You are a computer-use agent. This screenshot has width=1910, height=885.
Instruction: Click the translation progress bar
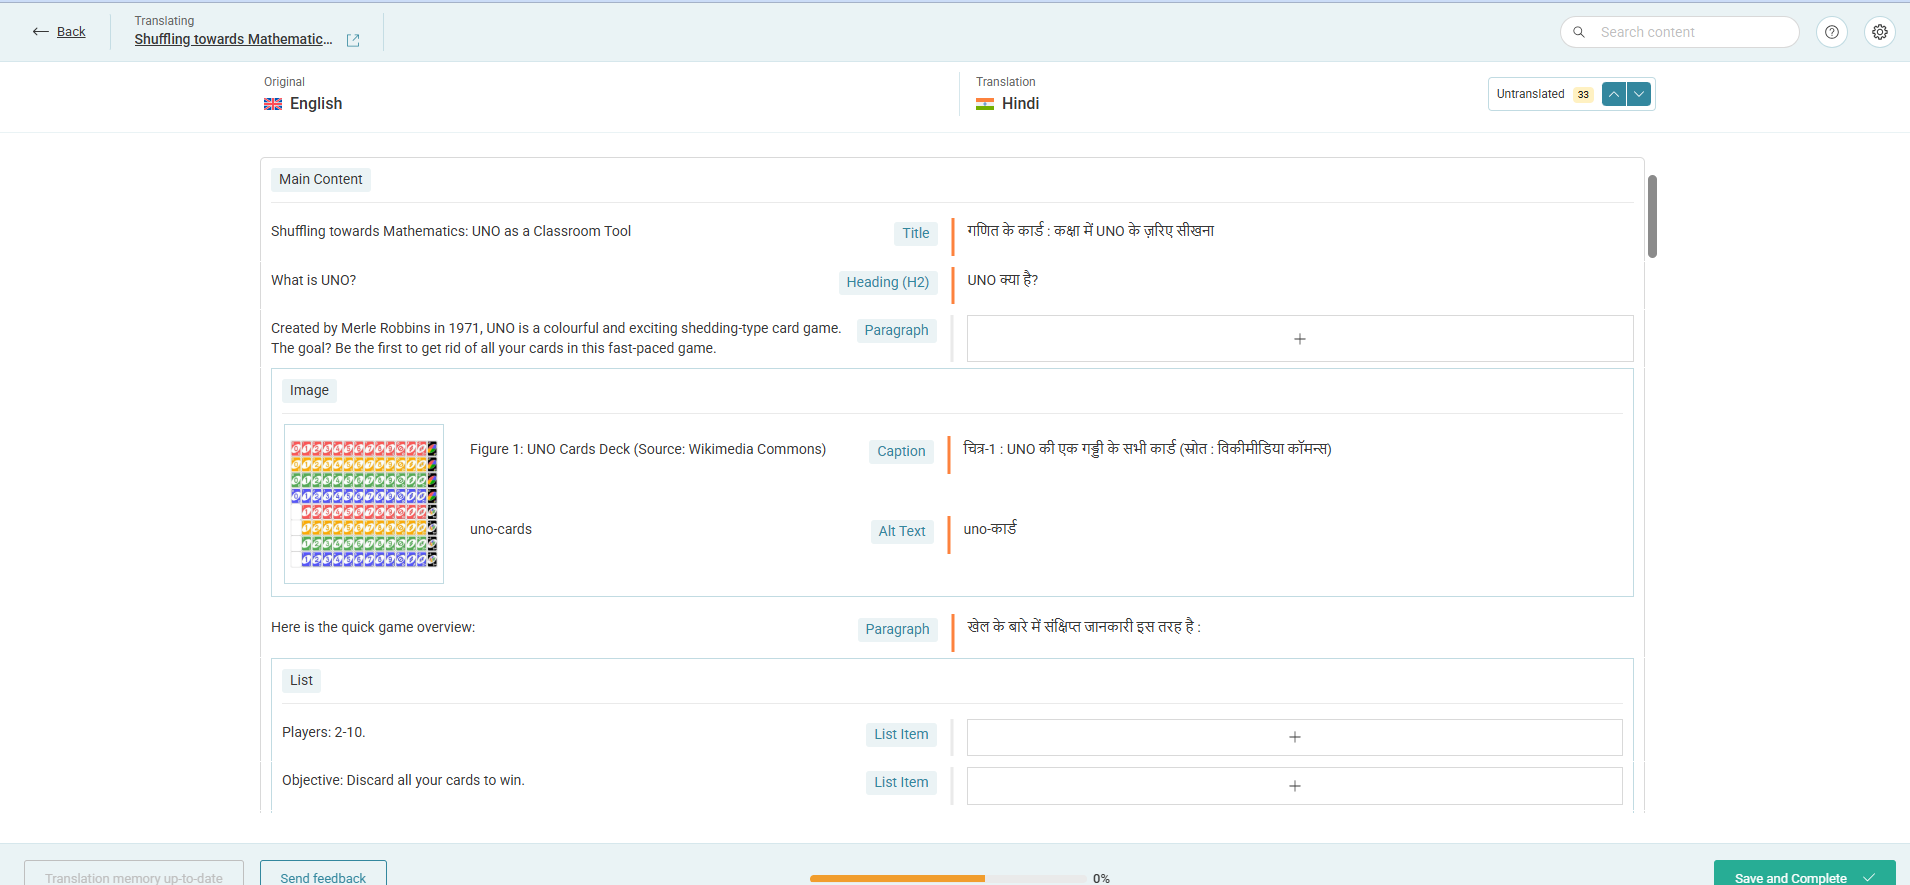(x=948, y=879)
